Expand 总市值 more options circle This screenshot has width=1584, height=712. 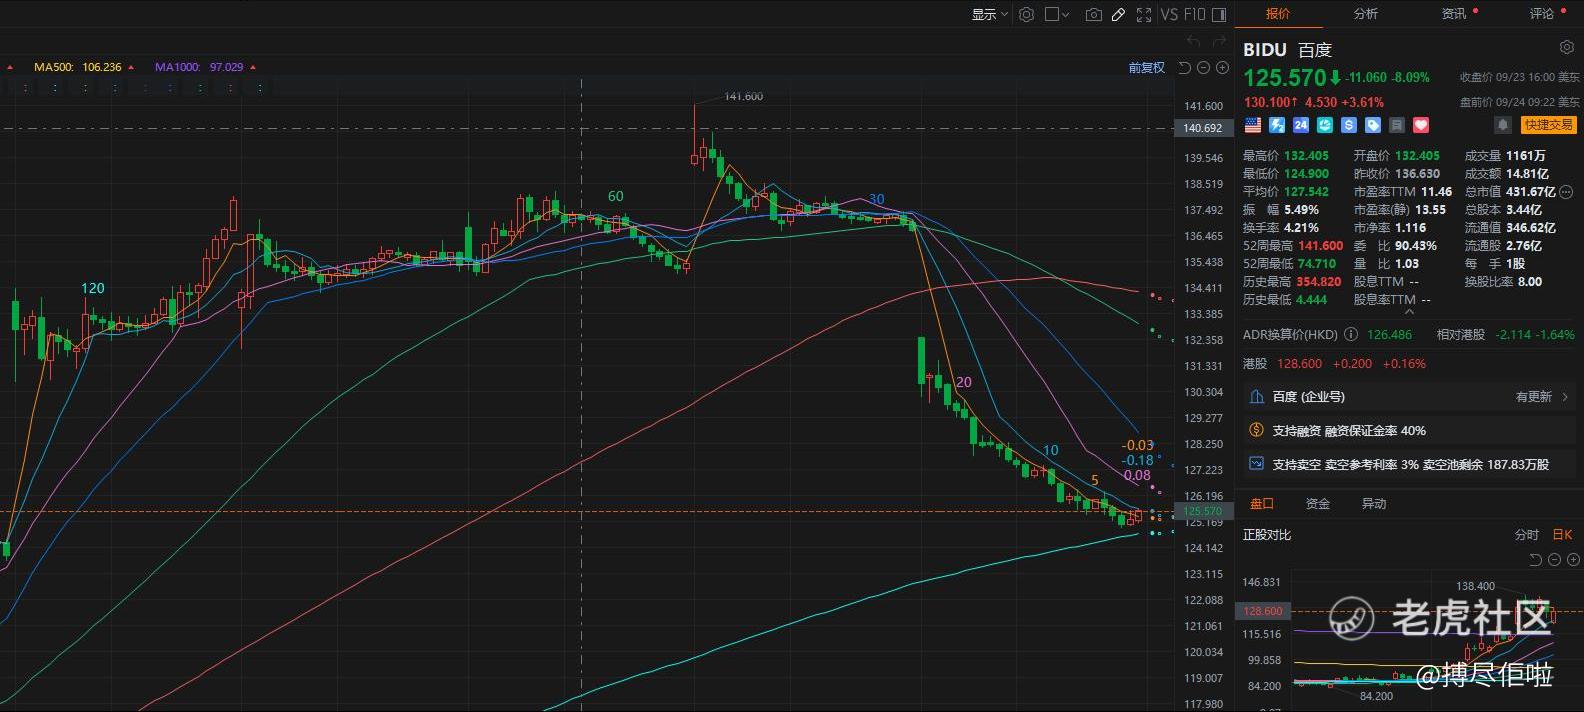point(1567,192)
